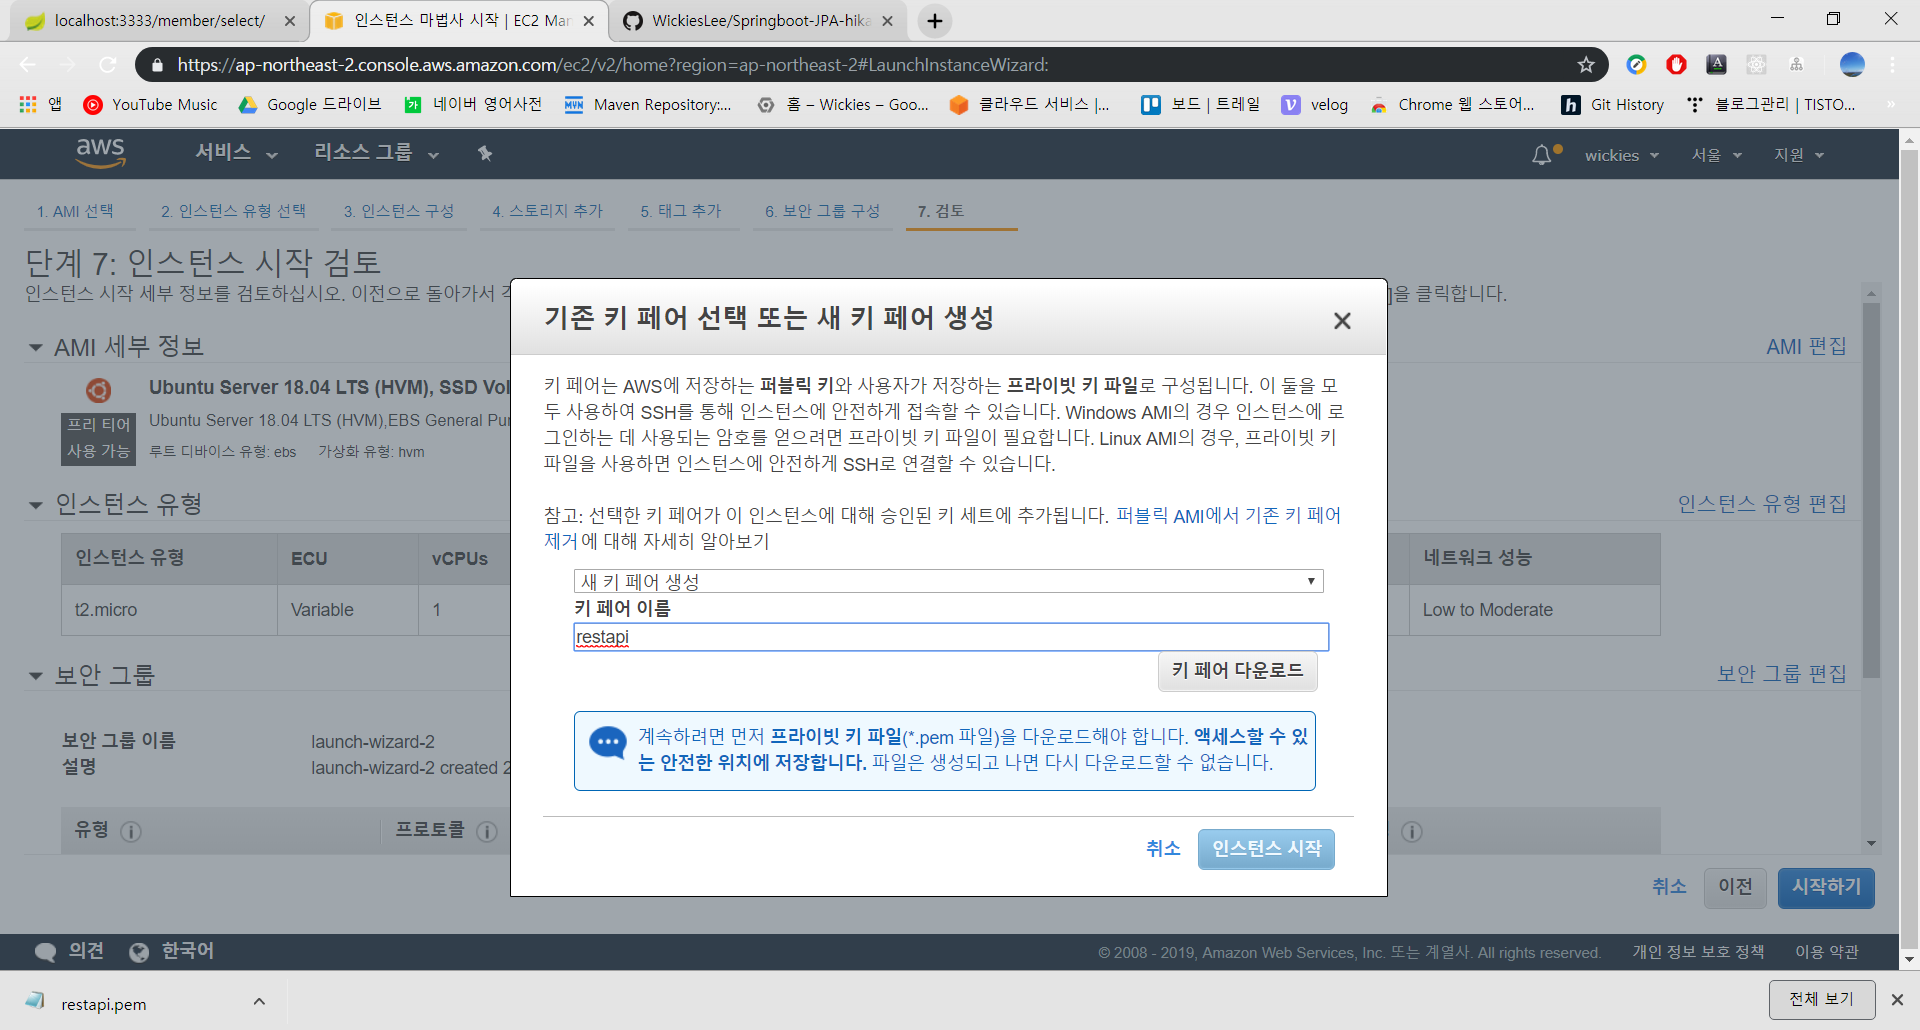The width and height of the screenshot is (1920, 1030).
Task: Open the downloaded restapi.pem file
Action: pyautogui.click(x=103, y=1004)
